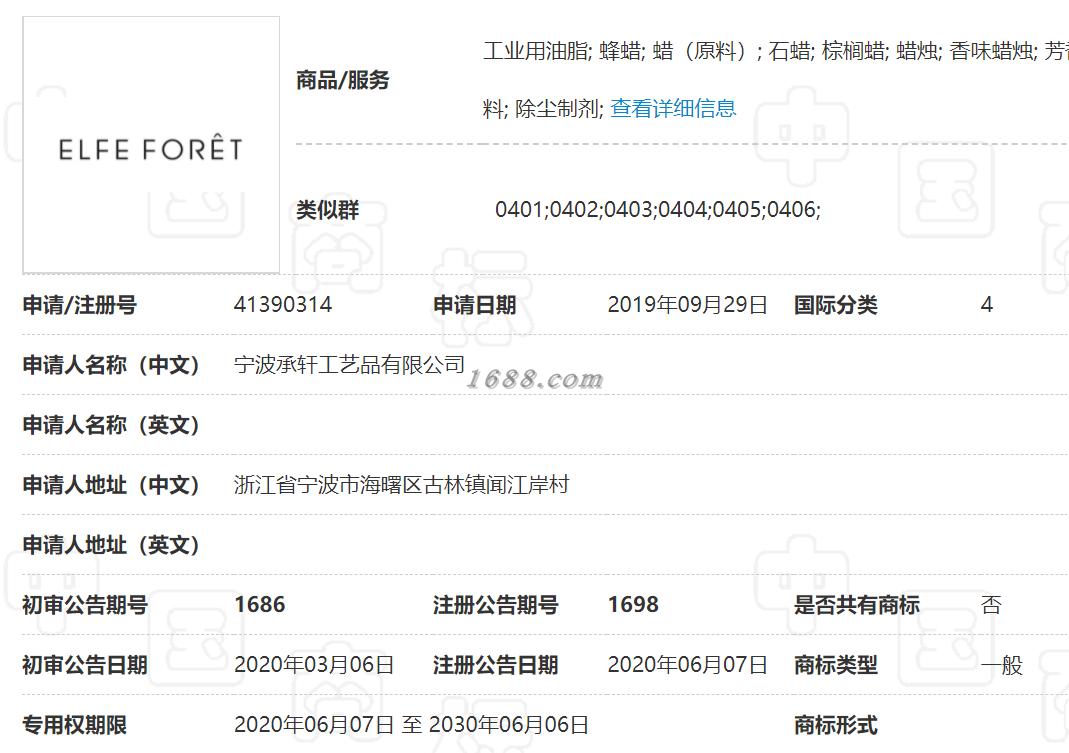This screenshot has height=753, width=1069.
Task: Click the 申请人地址（中文）label
Action: click(x=111, y=485)
